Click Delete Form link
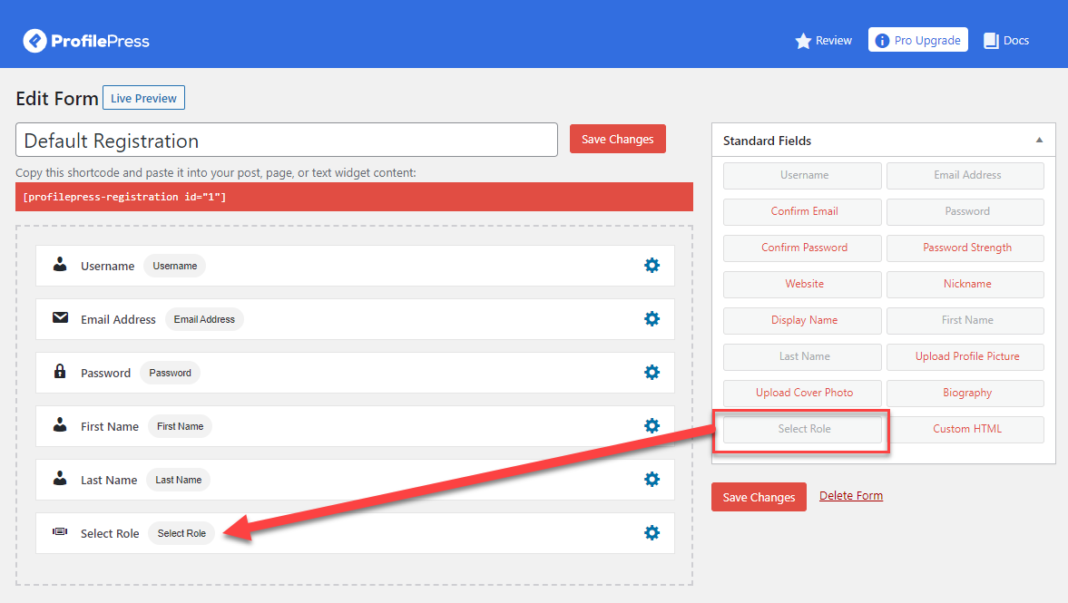This screenshot has height=603, width=1068. 850,495
